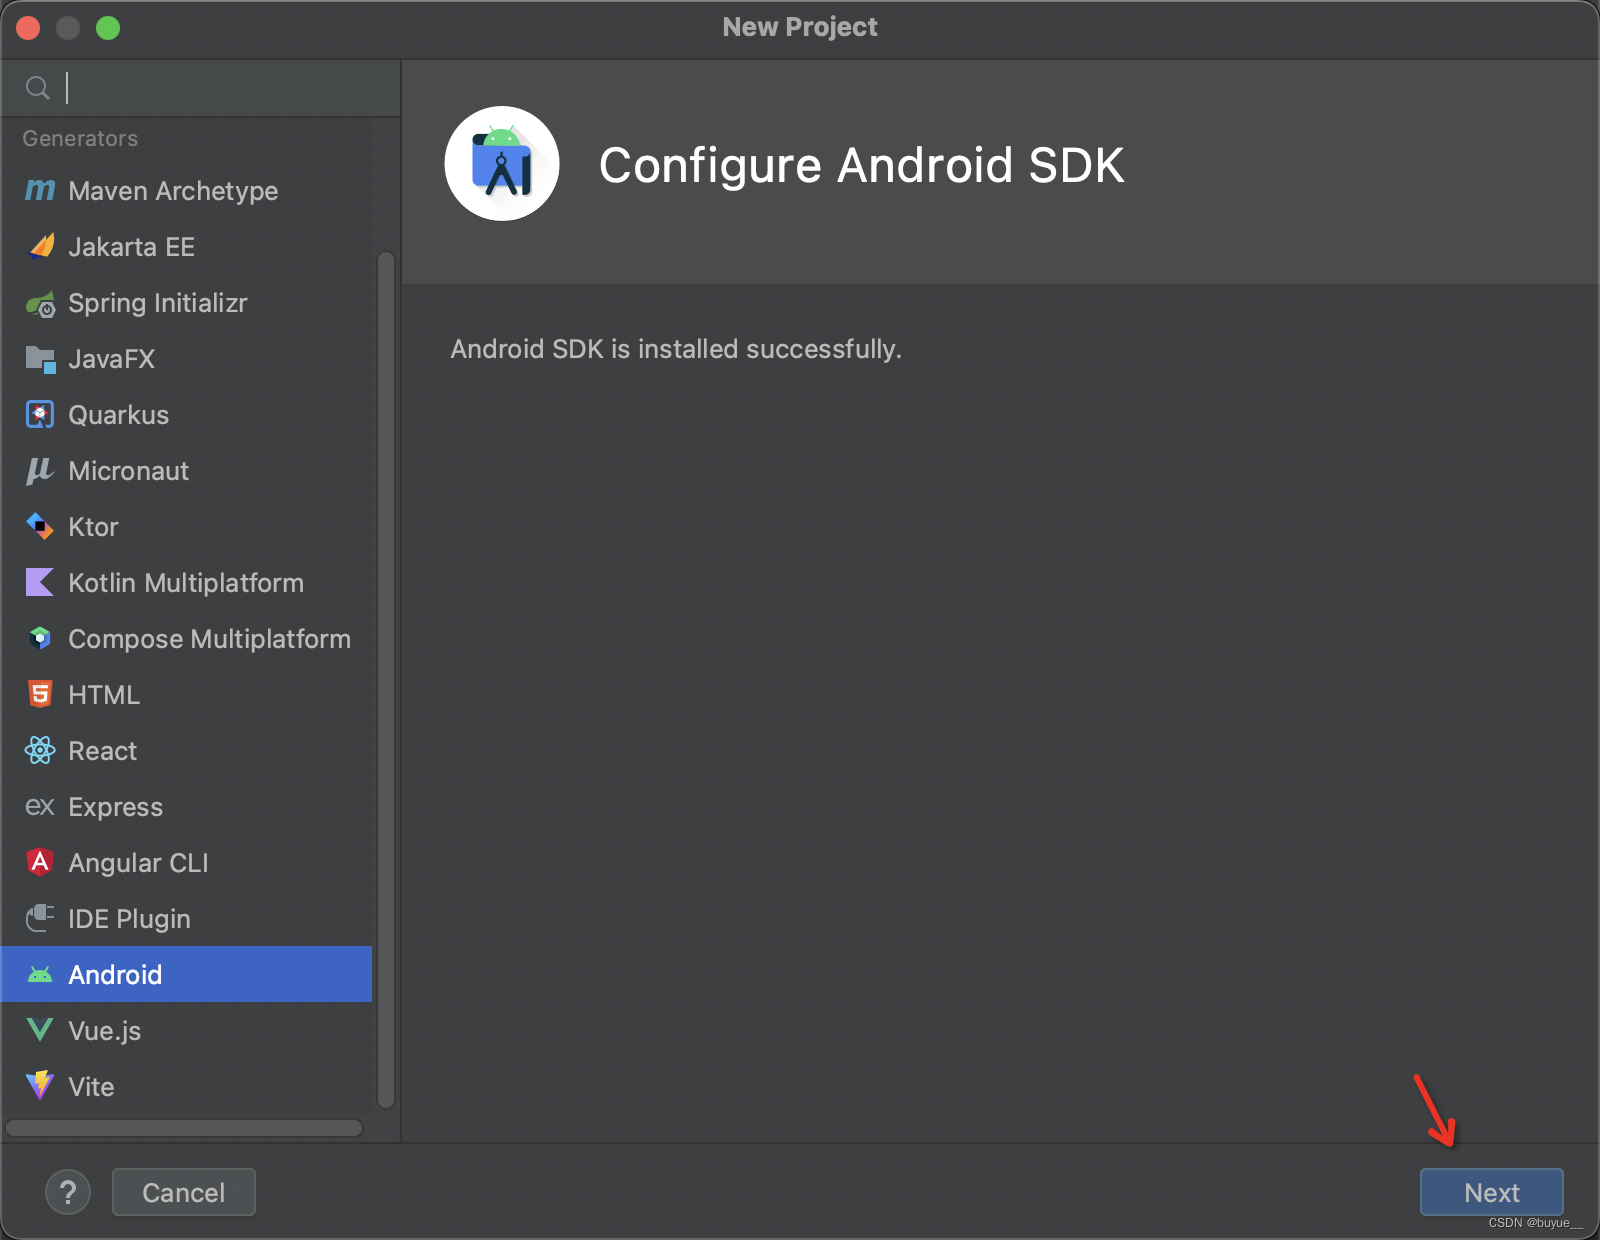The image size is (1600, 1240).
Task: Click the vertical scrollbar of generator list
Action: pyautogui.click(x=386, y=680)
